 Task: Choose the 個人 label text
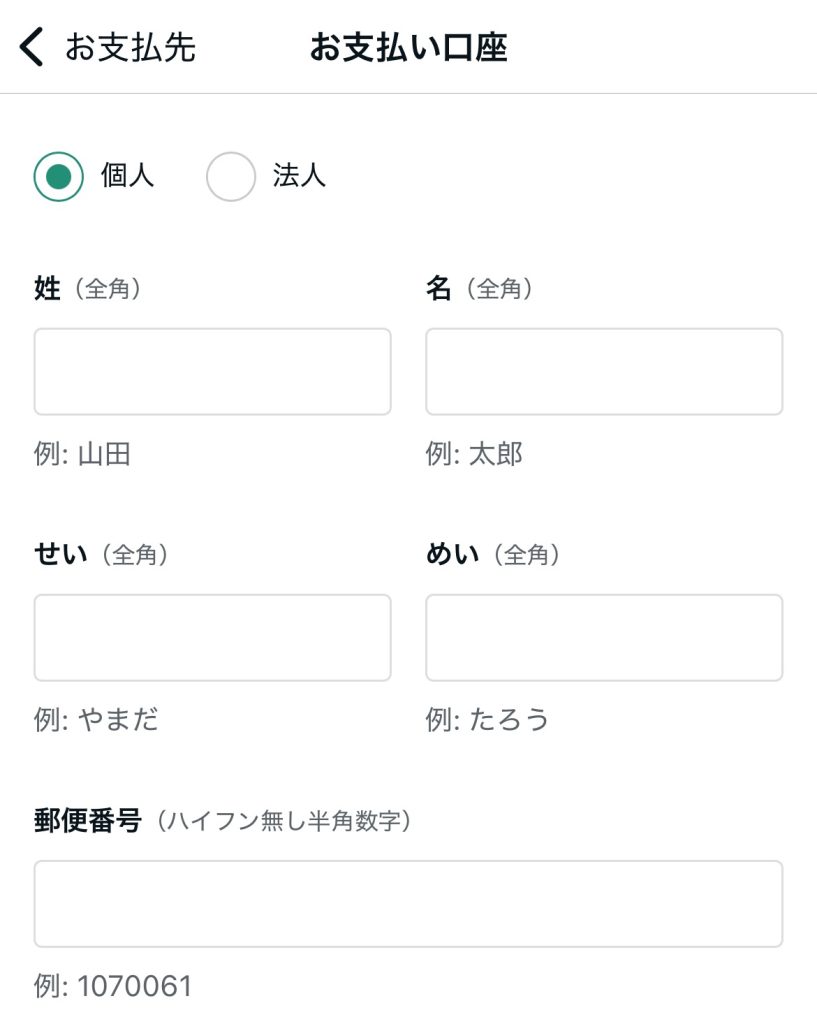(127, 176)
